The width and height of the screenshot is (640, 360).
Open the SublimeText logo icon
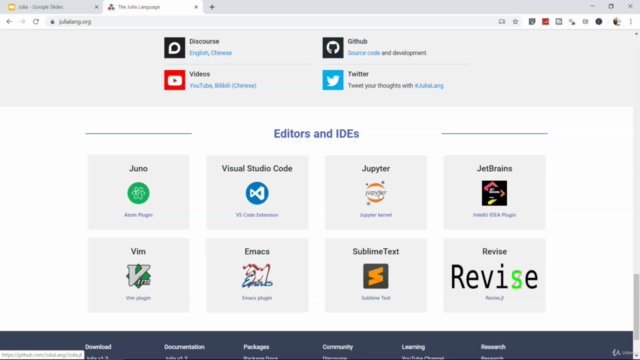coord(376,276)
